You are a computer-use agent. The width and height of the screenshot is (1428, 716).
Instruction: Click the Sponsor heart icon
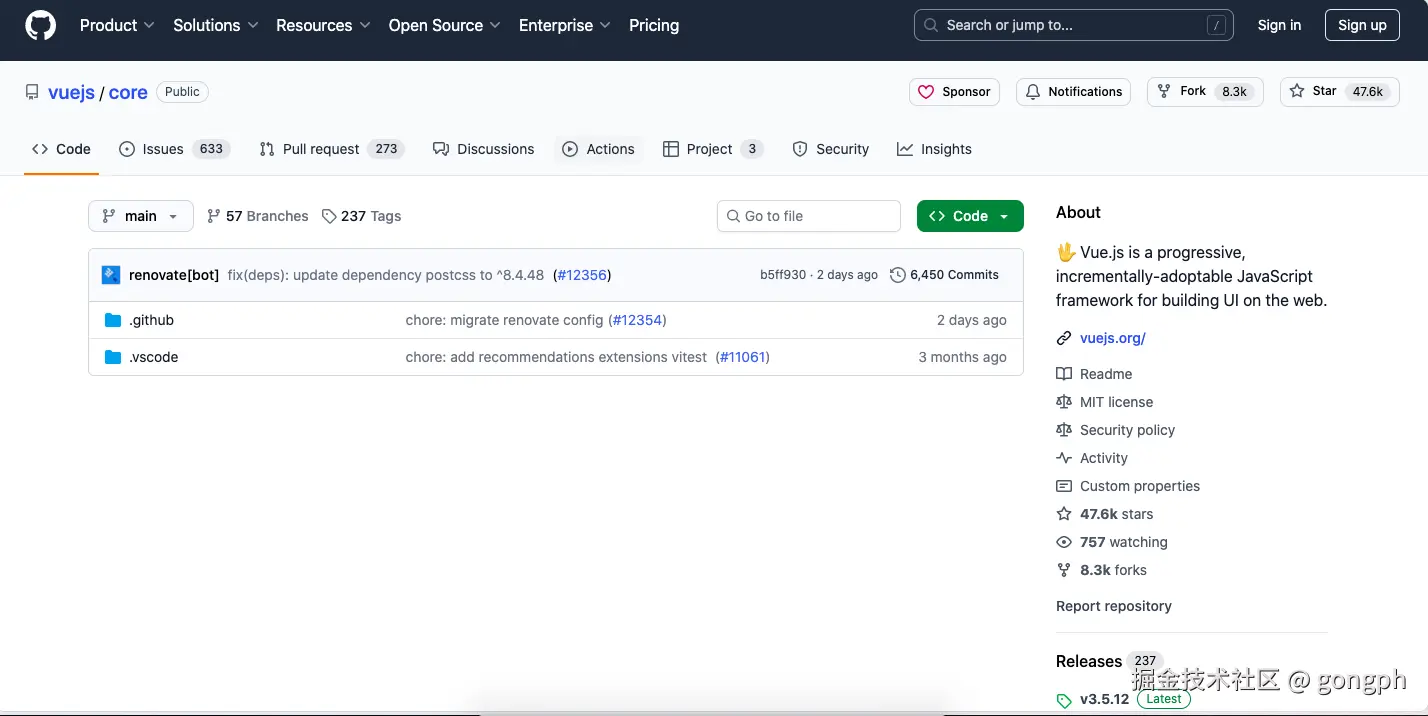(x=927, y=92)
